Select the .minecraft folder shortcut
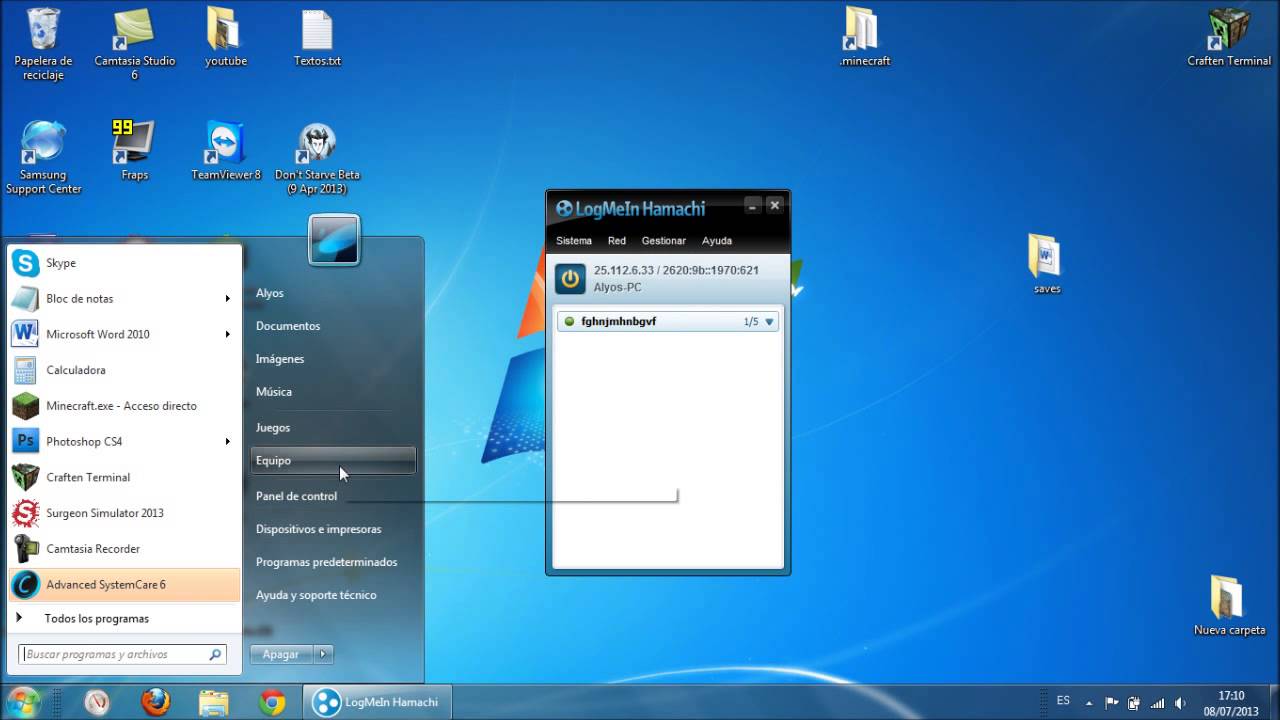The width and height of the screenshot is (1280, 720). tap(864, 37)
